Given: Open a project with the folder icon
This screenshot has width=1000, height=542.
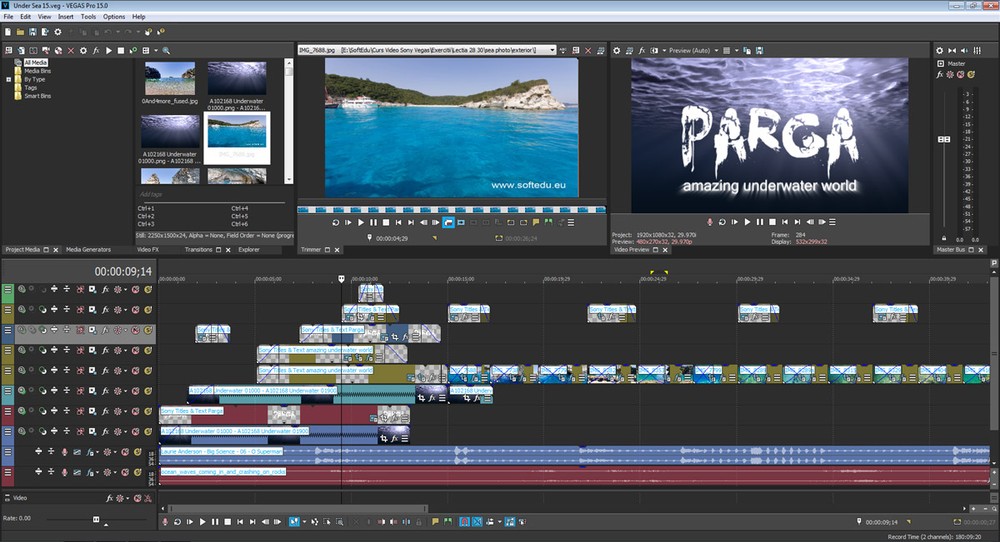Looking at the screenshot, I should (x=20, y=31).
